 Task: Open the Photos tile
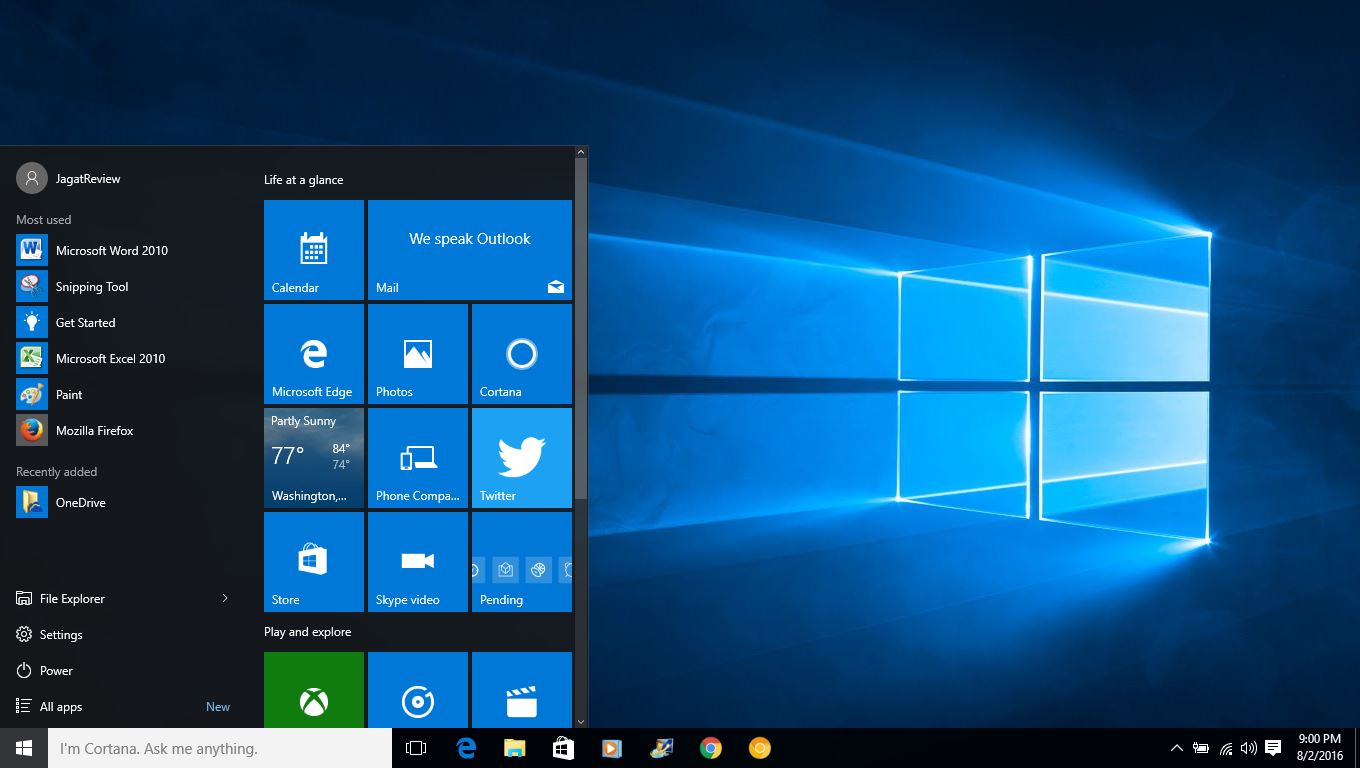tap(417, 354)
